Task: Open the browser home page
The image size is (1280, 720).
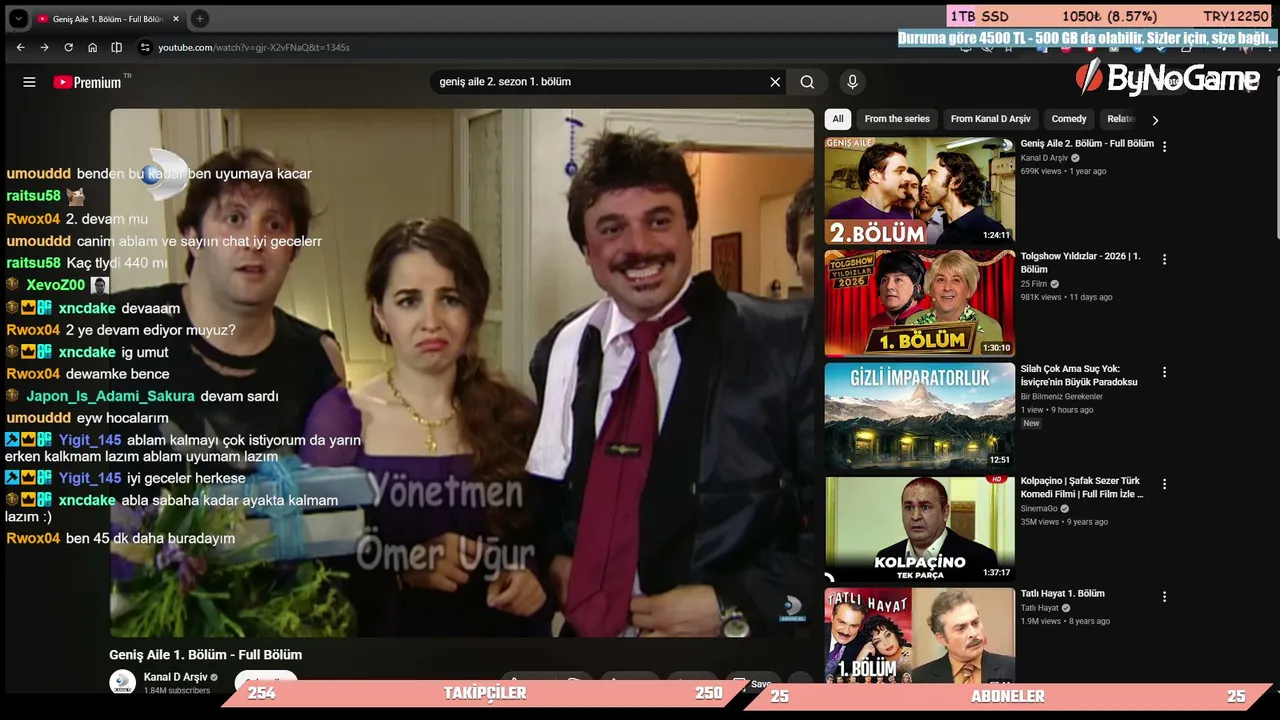Action: [x=92, y=47]
